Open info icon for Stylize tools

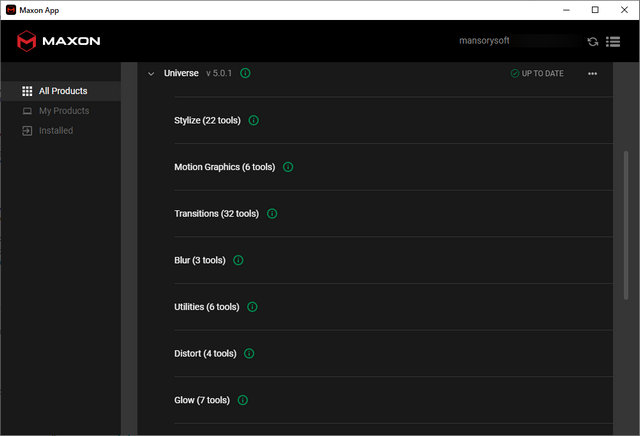253,120
